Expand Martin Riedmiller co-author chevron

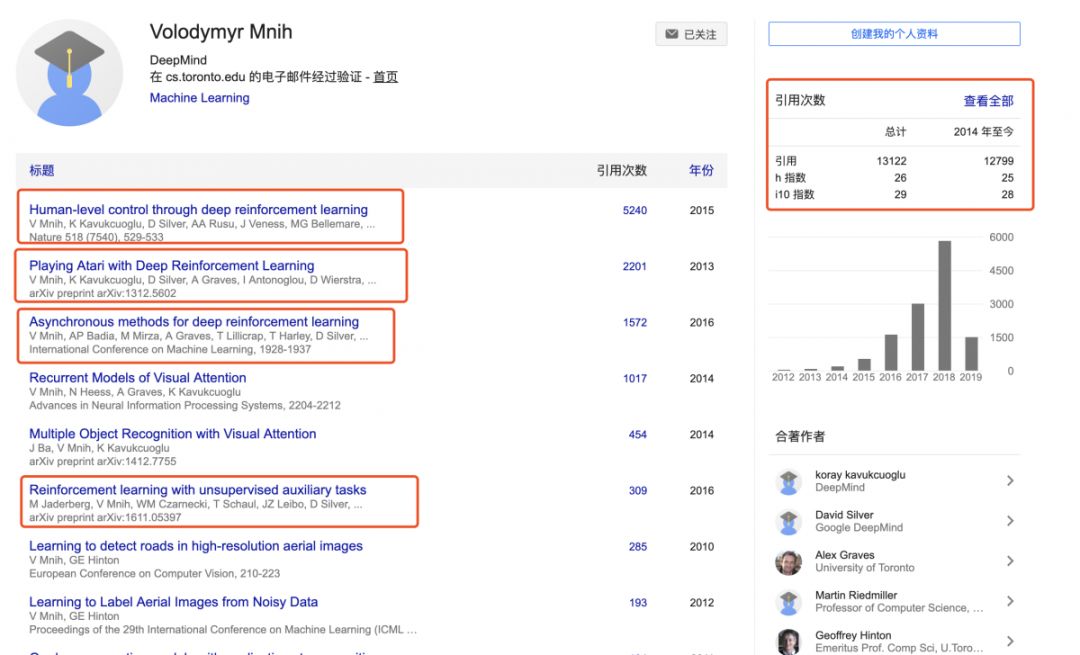pyautogui.click(x=1010, y=601)
